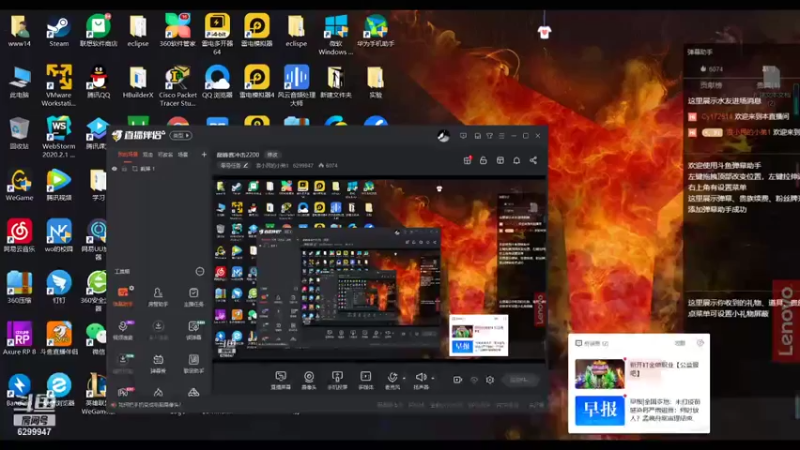Click 修改 button beside the stream title

point(272,155)
